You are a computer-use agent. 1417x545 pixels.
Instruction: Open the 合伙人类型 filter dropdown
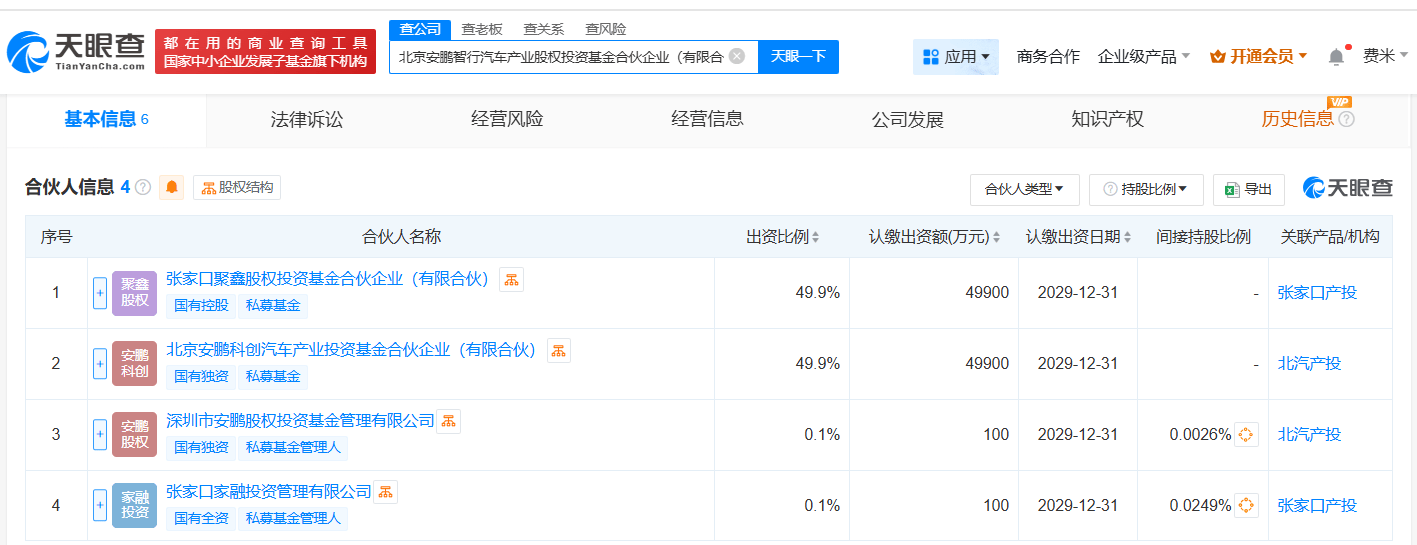1024,189
